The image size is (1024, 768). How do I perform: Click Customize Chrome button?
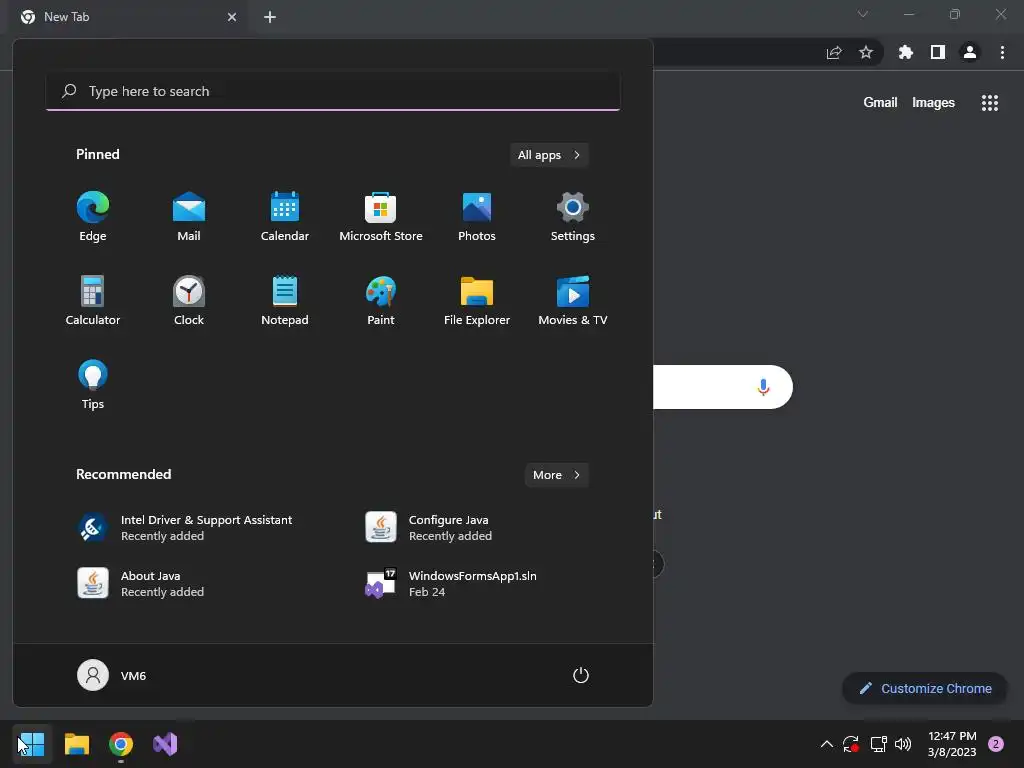click(x=925, y=688)
